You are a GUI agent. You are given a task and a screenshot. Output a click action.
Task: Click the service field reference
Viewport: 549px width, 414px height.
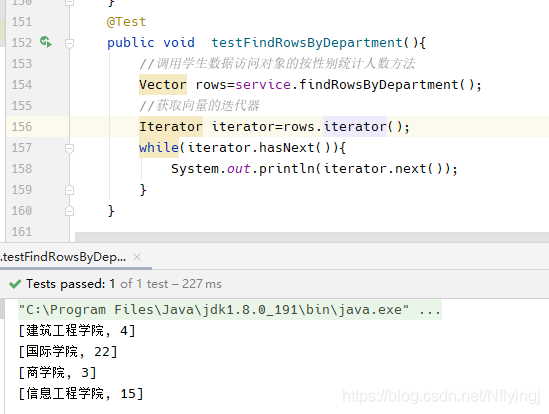(263, 84)
